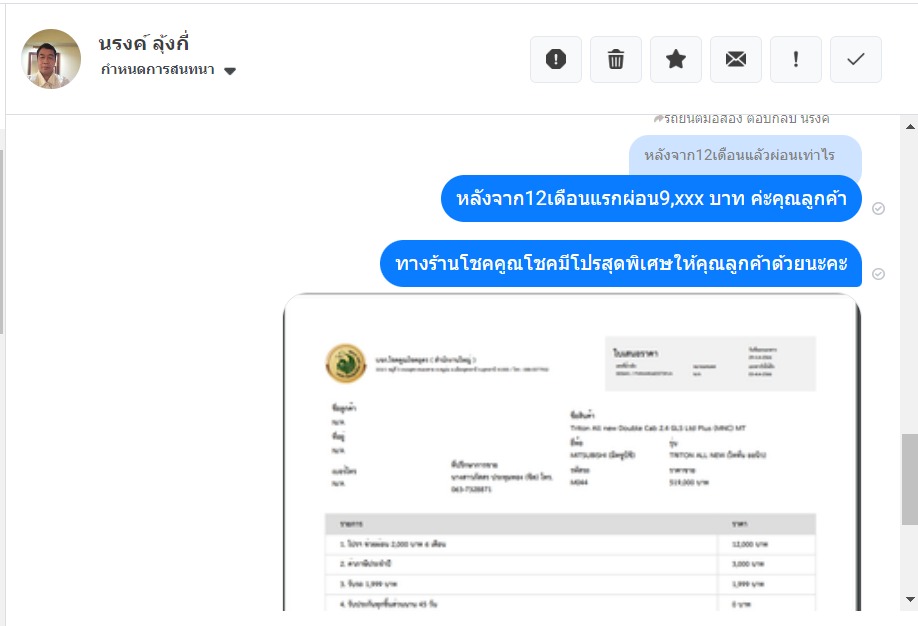View delivery status icon beside 9,xxx บาท message
The image size is (918, 626).
[878, 208]
